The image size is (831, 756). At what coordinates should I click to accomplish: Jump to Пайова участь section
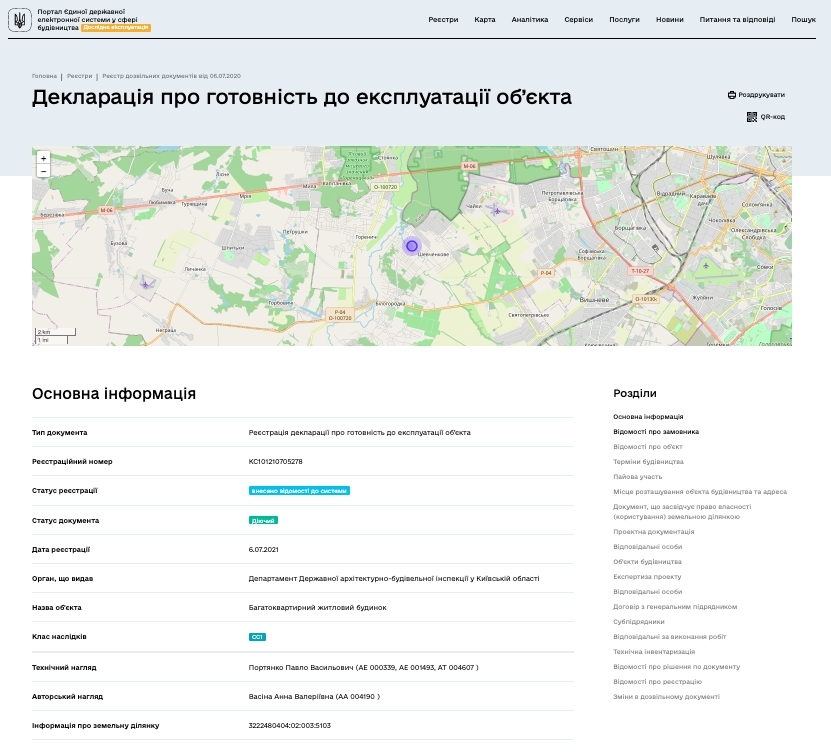[638, 477]
